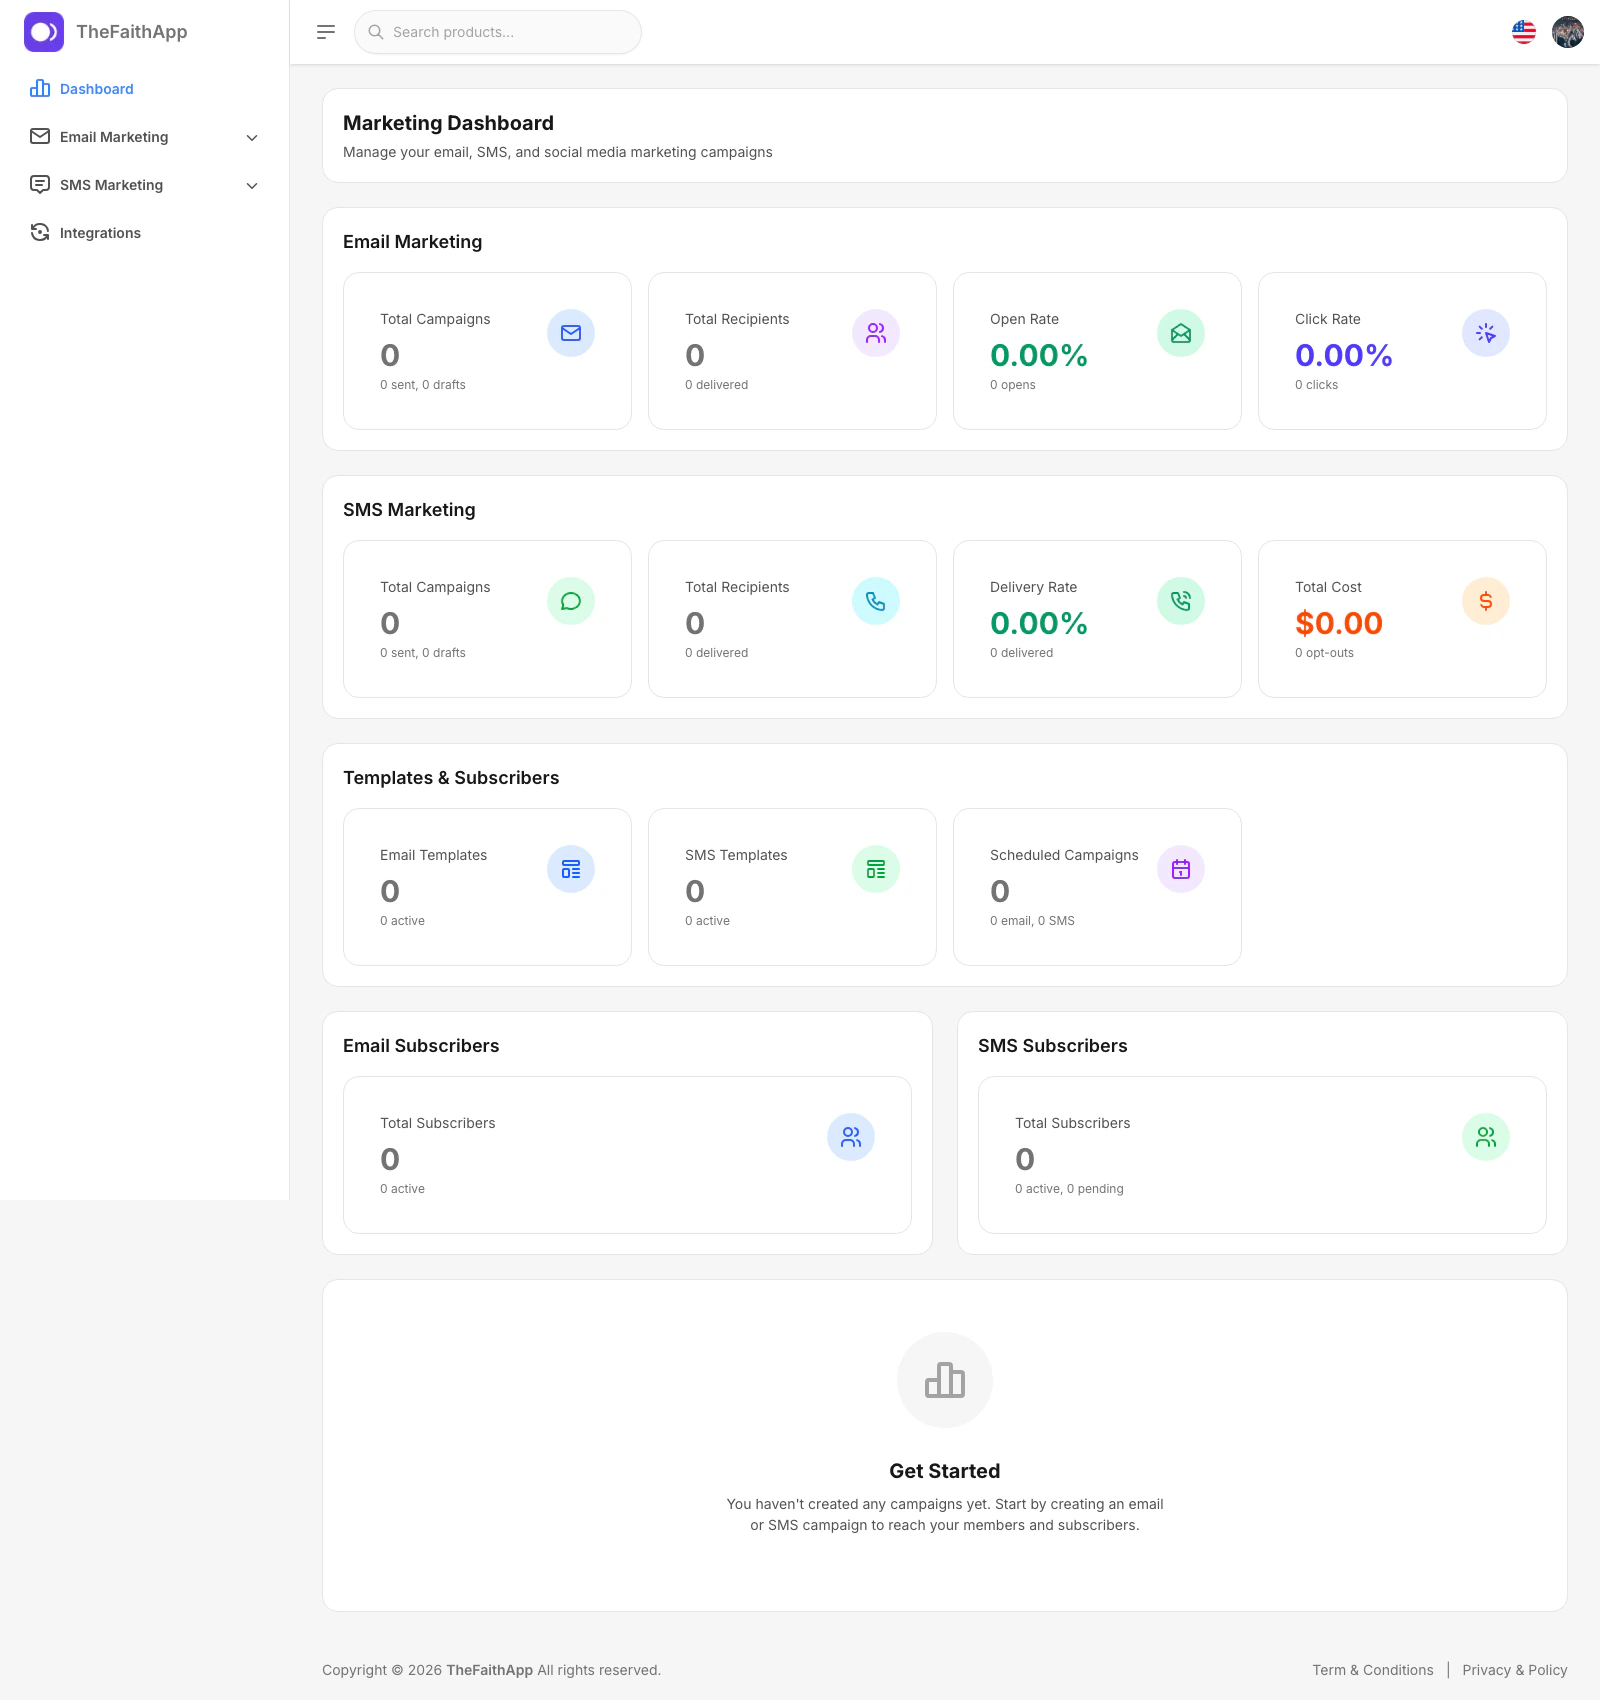
Task: Toggle the sidebar hamburger menu icon
Action: coord(326,32)
